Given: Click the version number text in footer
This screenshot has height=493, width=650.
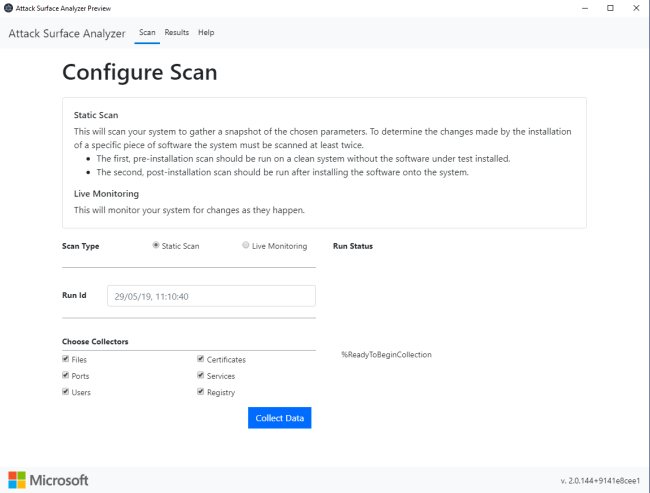Looking at the screenshot, I should (x=600, y=481).
